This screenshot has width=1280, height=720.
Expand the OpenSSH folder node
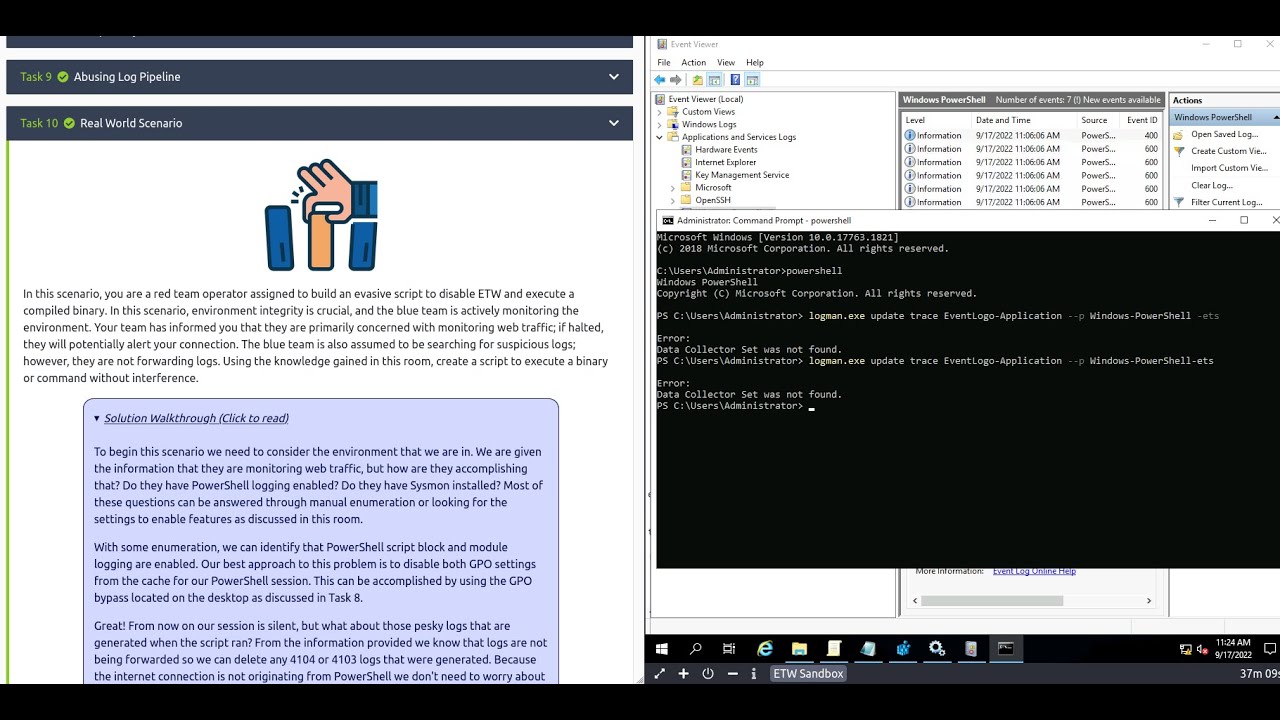[673, 200]
